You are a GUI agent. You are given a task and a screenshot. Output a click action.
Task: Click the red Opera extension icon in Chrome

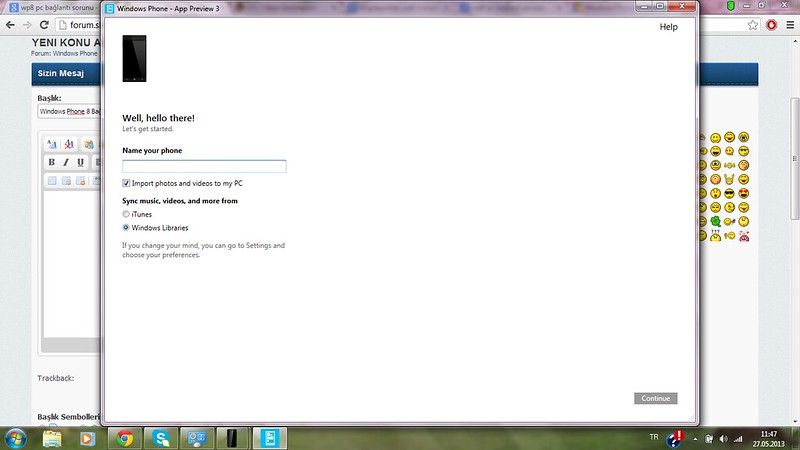coord(771,25)
